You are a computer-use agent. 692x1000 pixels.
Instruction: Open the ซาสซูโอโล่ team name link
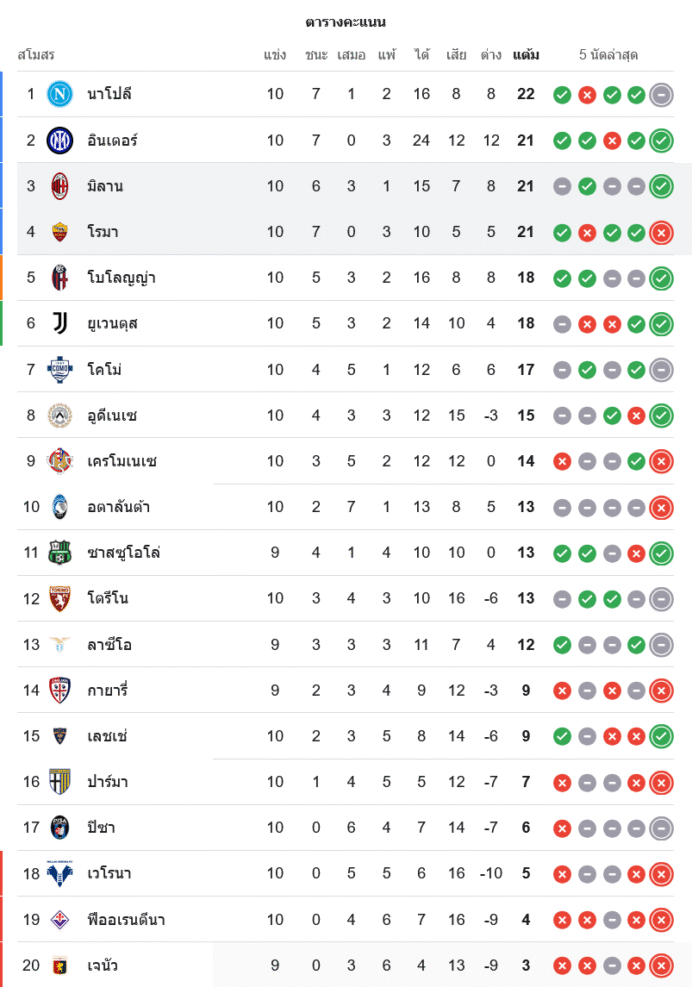coord(124,553)
